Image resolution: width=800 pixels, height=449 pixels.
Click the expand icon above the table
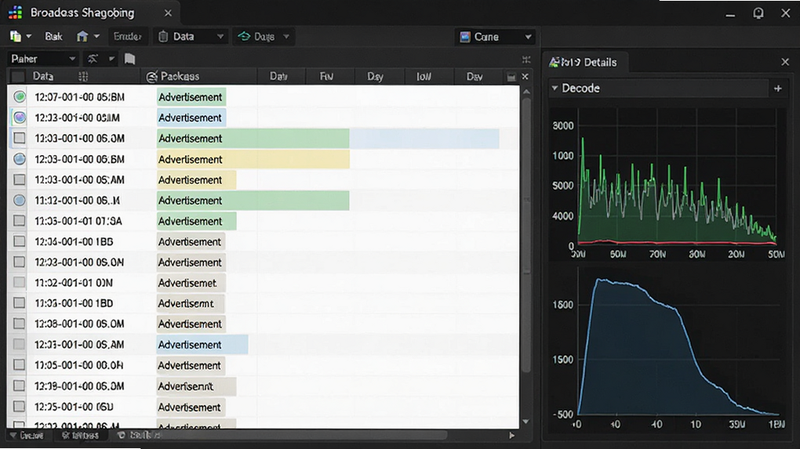pos(526,60)
